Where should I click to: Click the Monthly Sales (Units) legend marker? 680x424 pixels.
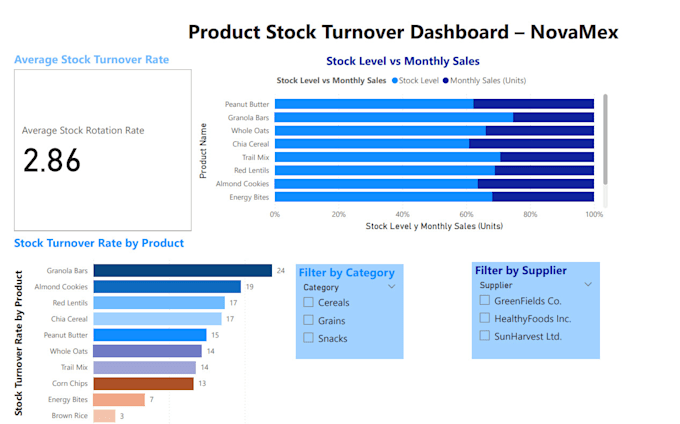pos(445,81)
